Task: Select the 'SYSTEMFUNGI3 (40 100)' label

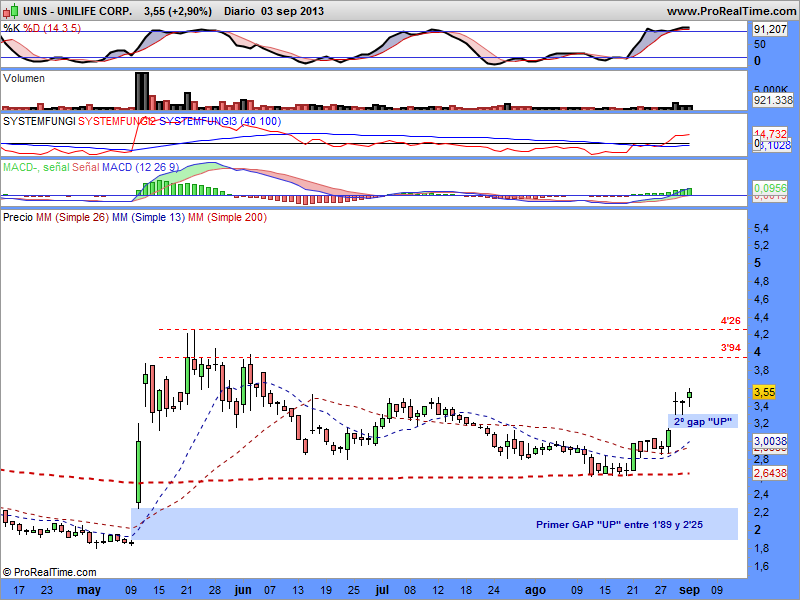Action: [x=220, y=121]
